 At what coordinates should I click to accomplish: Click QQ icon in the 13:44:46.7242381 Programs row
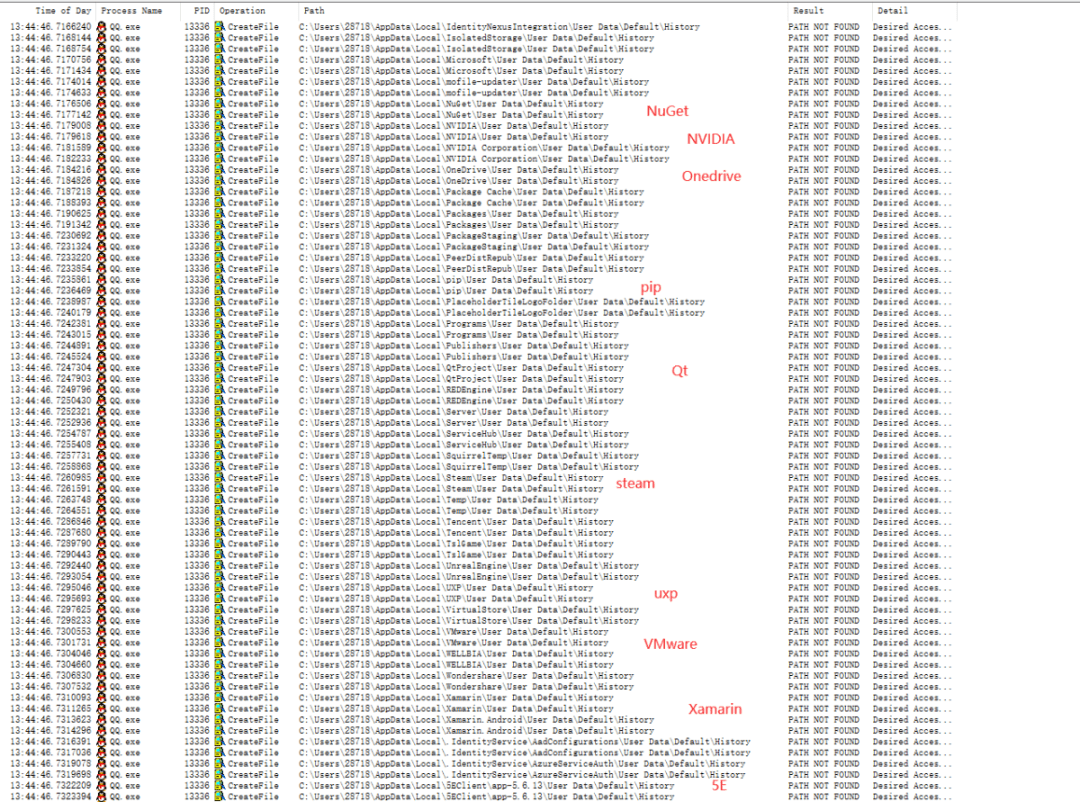[x=102, y=324]
